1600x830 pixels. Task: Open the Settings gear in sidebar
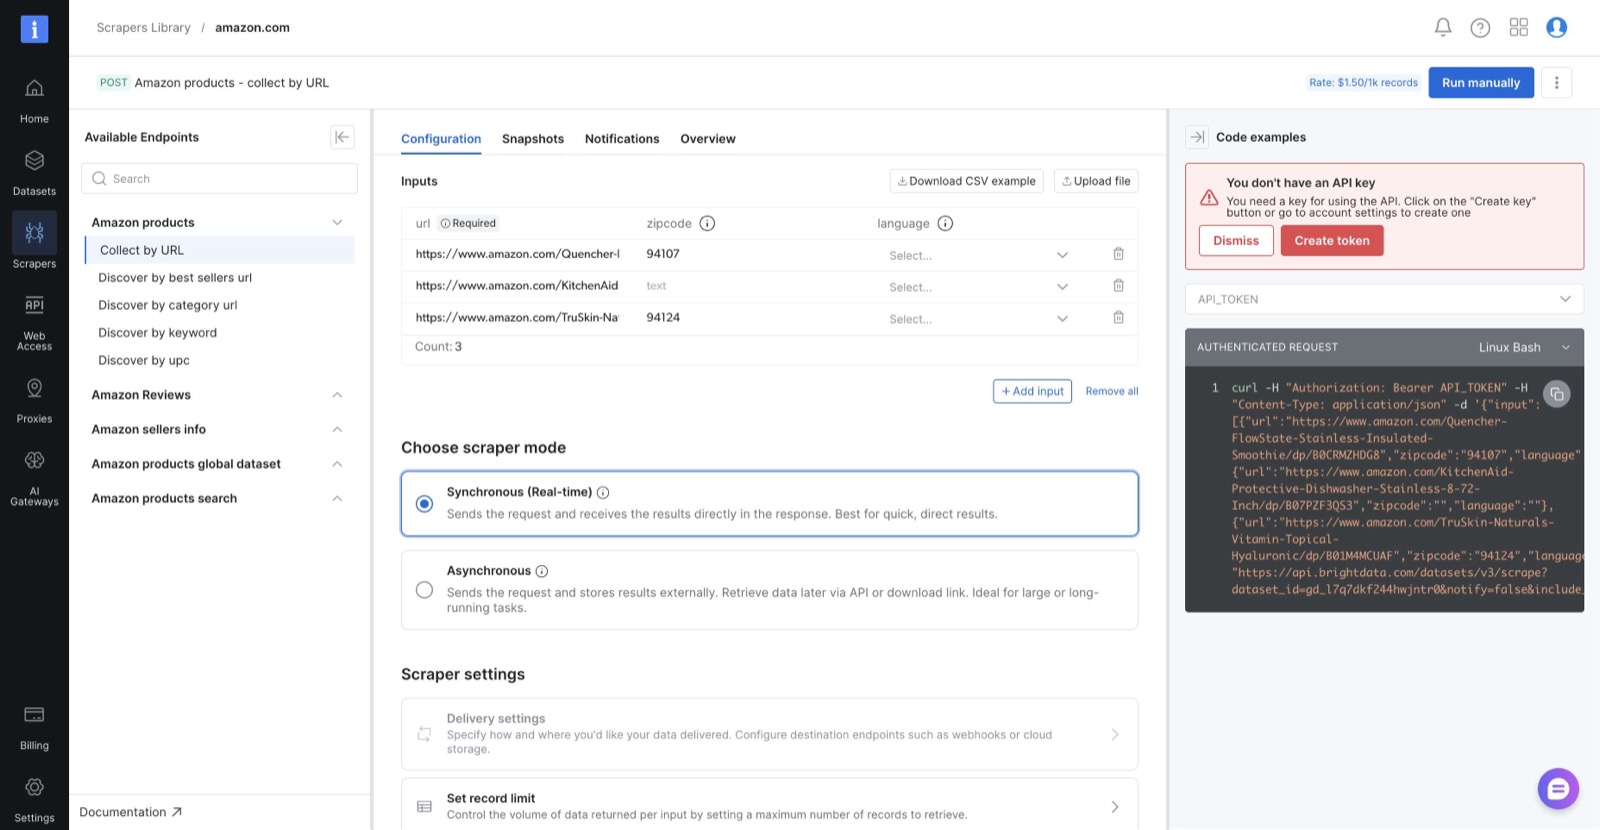pos(34,800)
